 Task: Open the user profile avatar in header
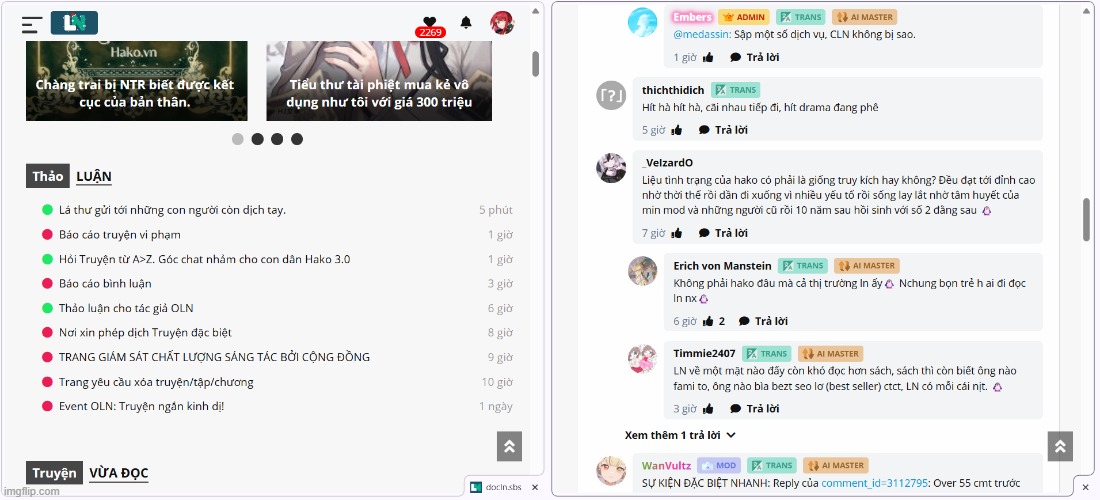coord(502,23)
